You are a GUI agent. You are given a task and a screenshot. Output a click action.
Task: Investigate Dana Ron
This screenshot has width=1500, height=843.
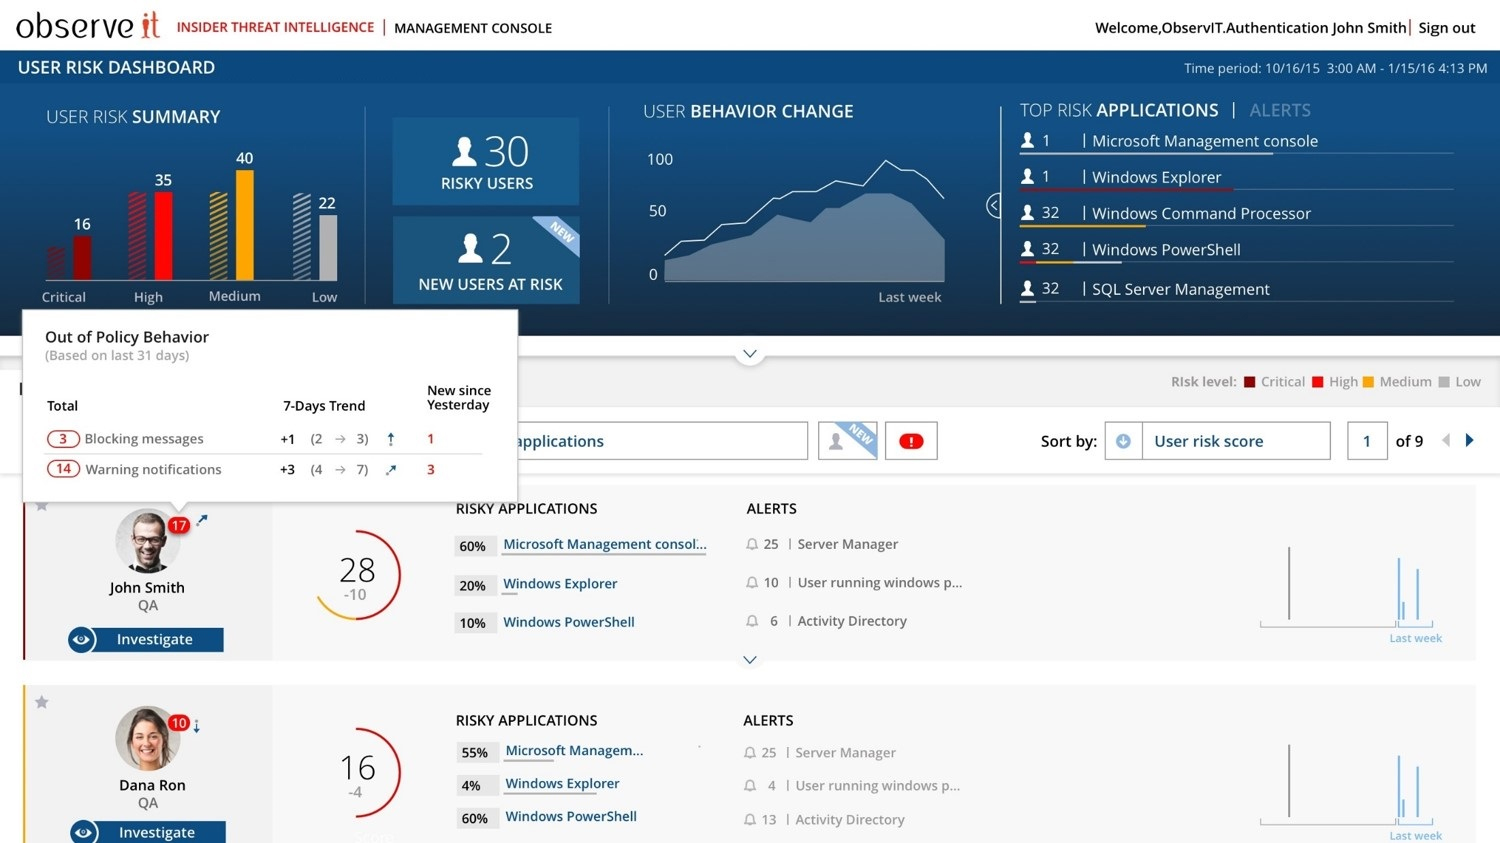point(148,832)
